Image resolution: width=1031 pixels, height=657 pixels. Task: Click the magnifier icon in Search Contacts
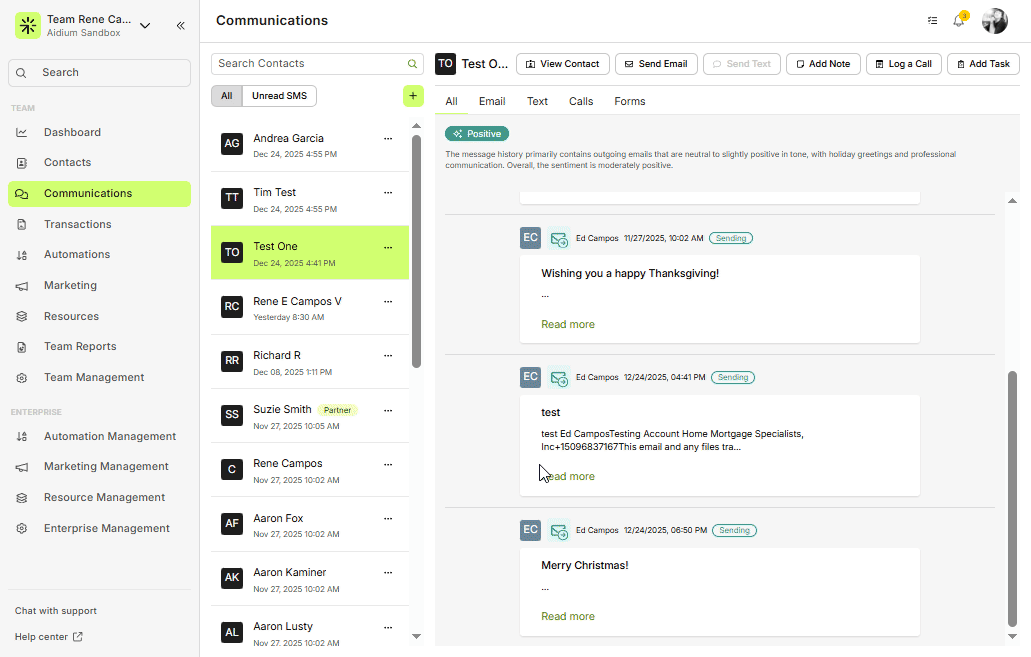pyautogui.click(x=412, y=64)
